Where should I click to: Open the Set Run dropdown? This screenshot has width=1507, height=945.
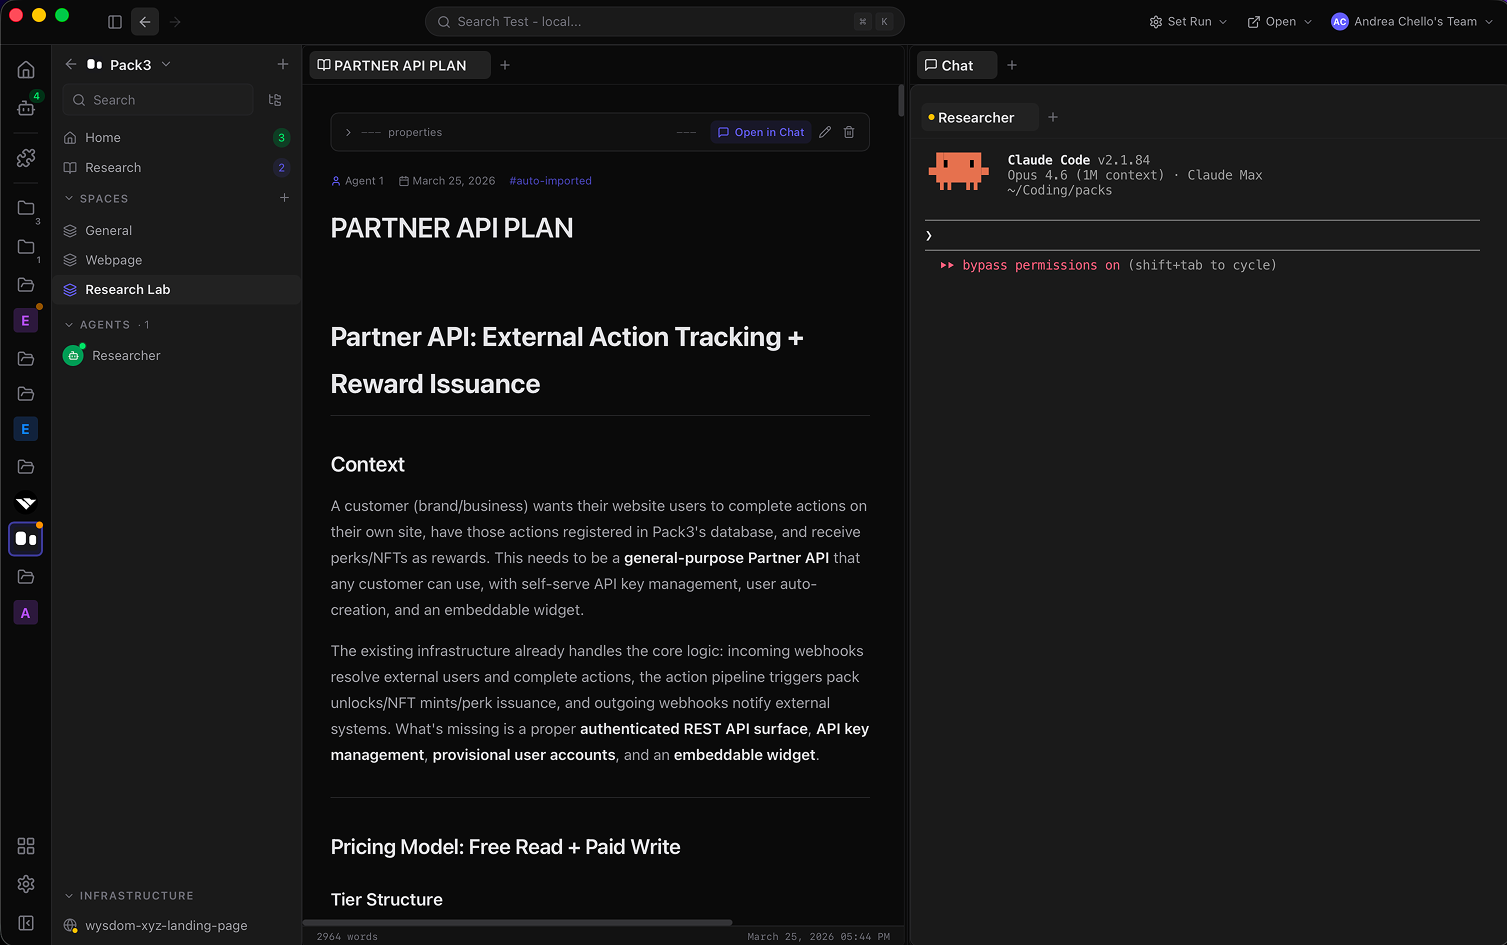[1188, 22]
